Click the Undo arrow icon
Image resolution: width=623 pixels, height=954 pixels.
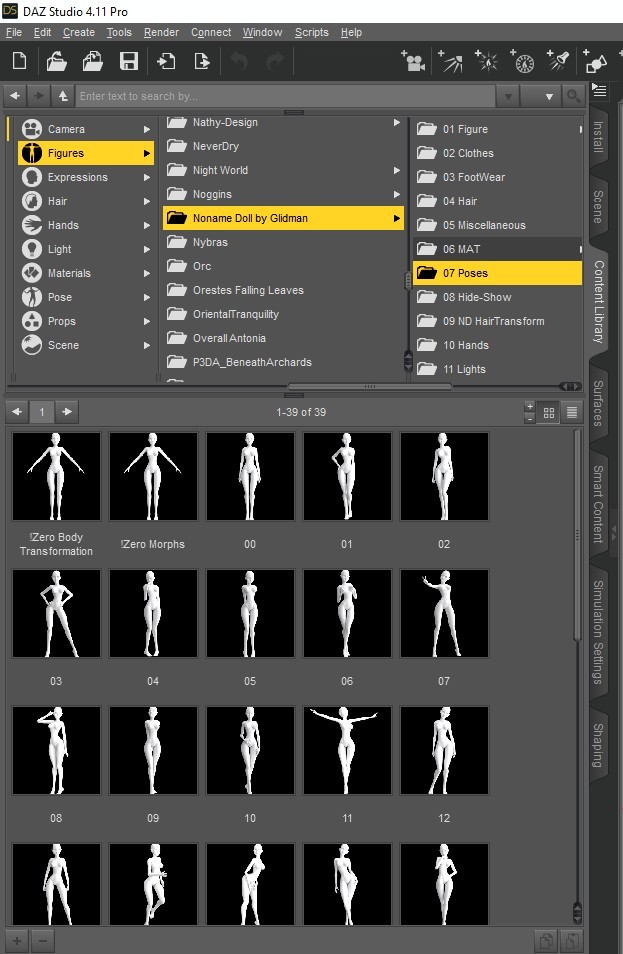click(x=238, y=61)
